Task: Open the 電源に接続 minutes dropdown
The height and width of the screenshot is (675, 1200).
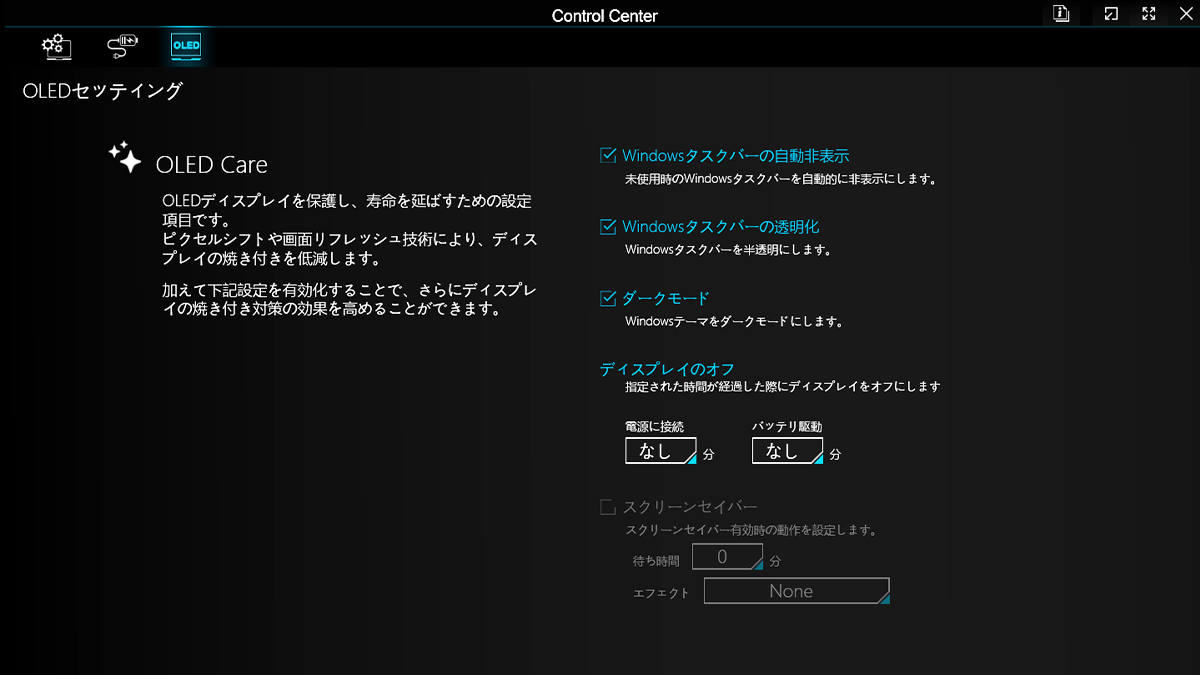Action: pos(661,451)
